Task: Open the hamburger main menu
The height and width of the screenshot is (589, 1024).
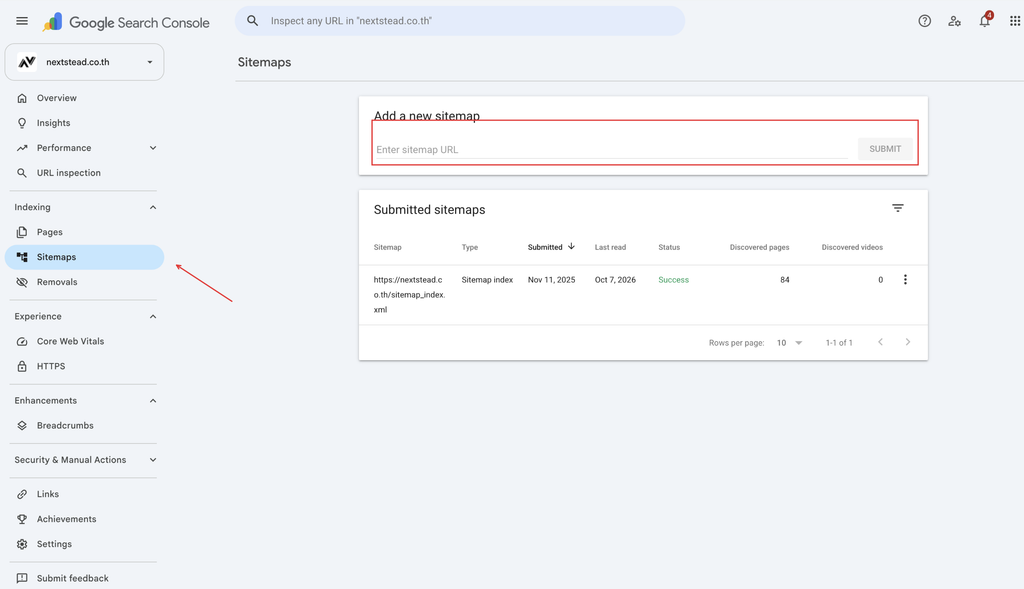Action: click(22, 21)
